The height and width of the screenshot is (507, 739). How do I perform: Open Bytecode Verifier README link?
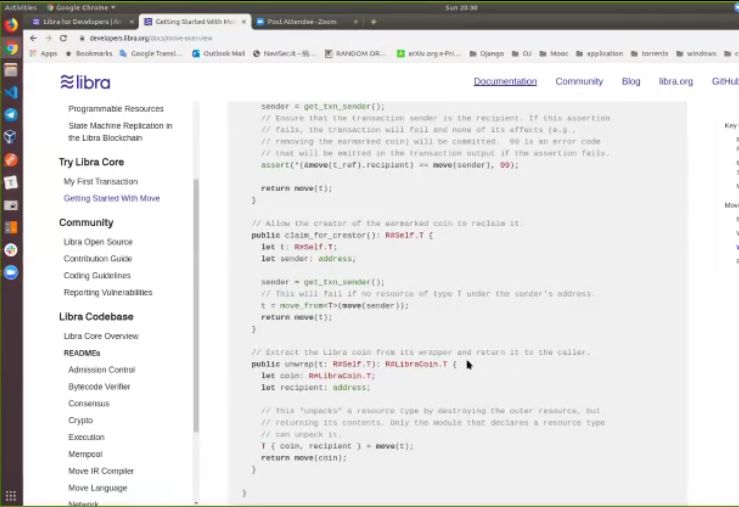(x=99, y=387)
